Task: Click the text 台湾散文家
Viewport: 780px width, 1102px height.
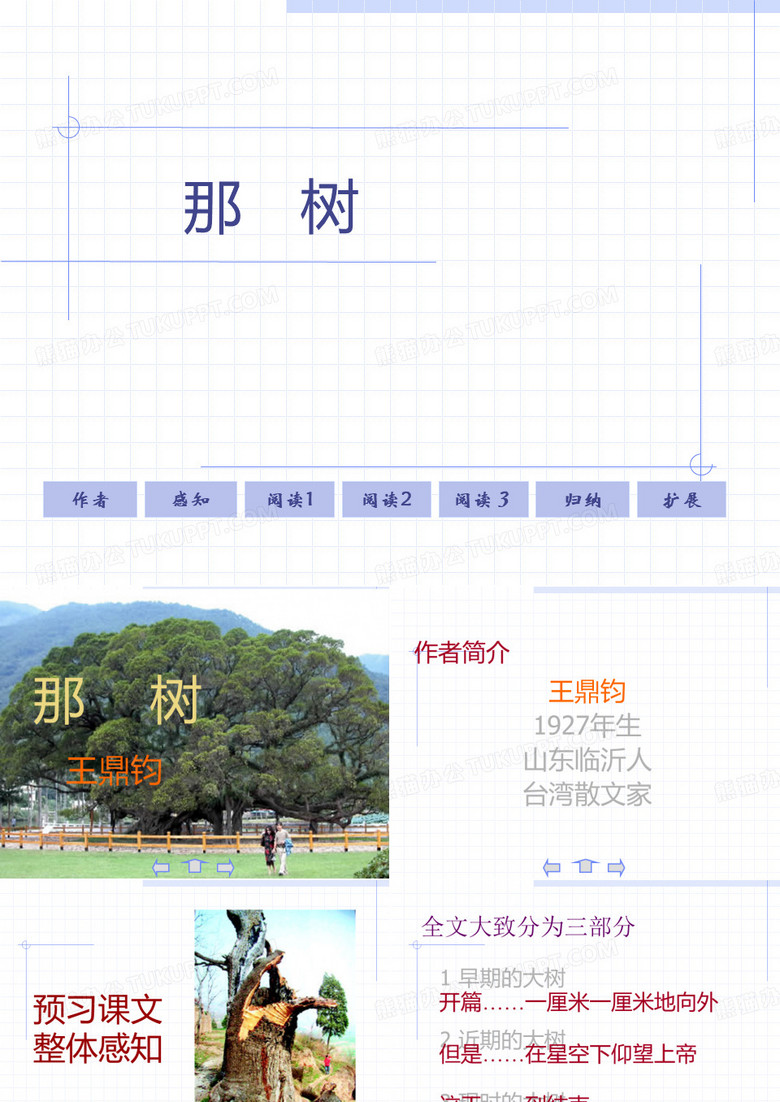Action: click(x=587, y=794)
